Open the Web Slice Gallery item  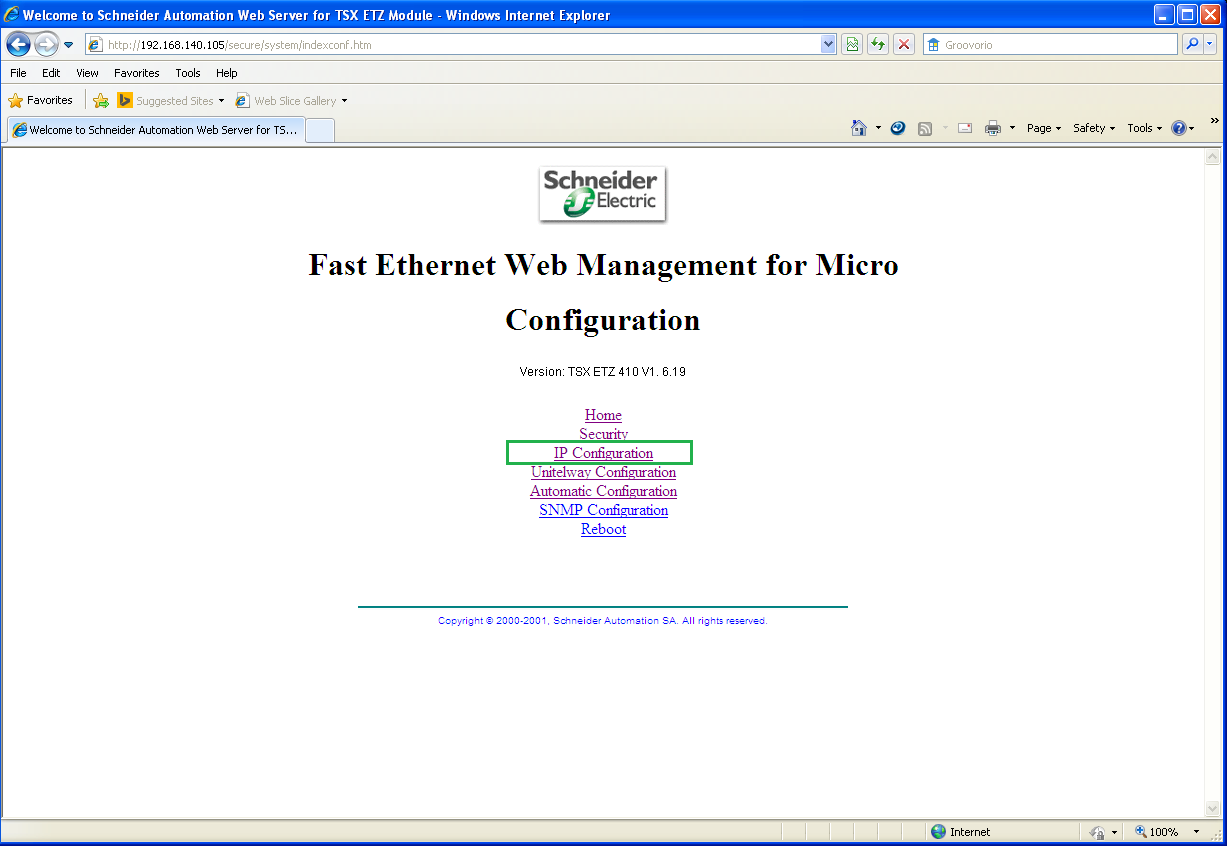(292, 100)
